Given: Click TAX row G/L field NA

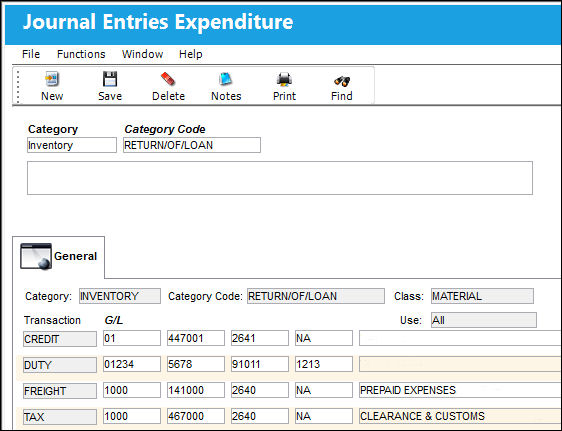Looking at the screenshot, I should click(x=324, y=416).
